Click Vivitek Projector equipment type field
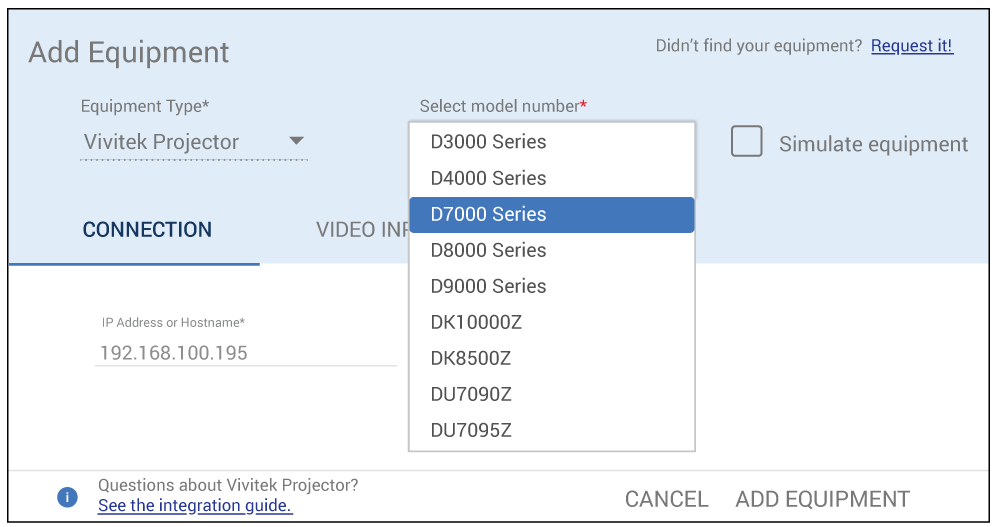 [180, 142]
